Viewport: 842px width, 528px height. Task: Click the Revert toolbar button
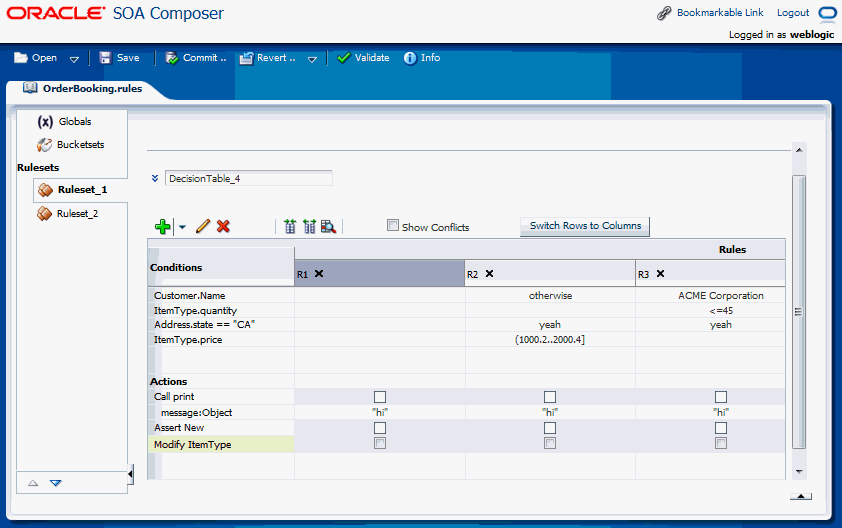pyautogui.click(x=267, y=57)
